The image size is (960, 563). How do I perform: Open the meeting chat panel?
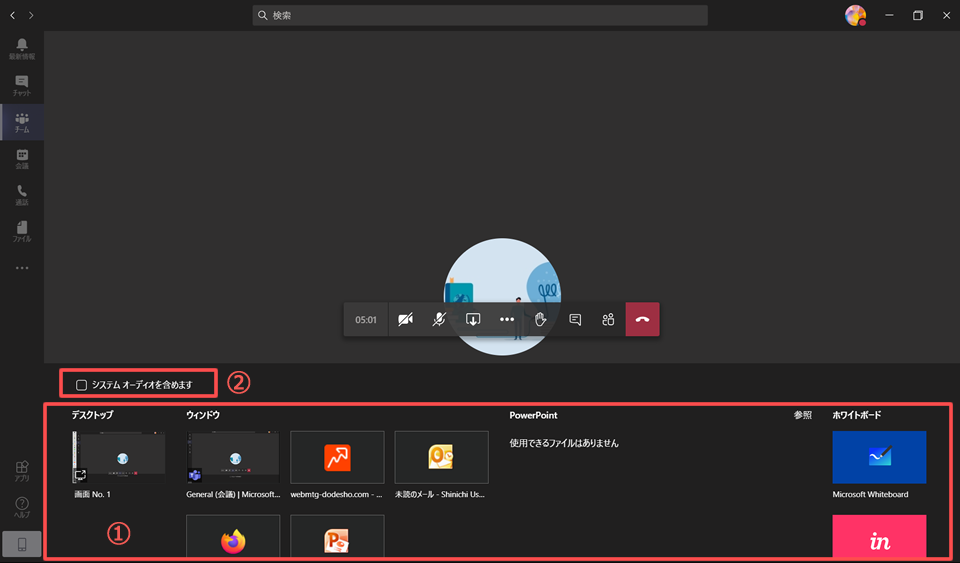coord(575,319)
